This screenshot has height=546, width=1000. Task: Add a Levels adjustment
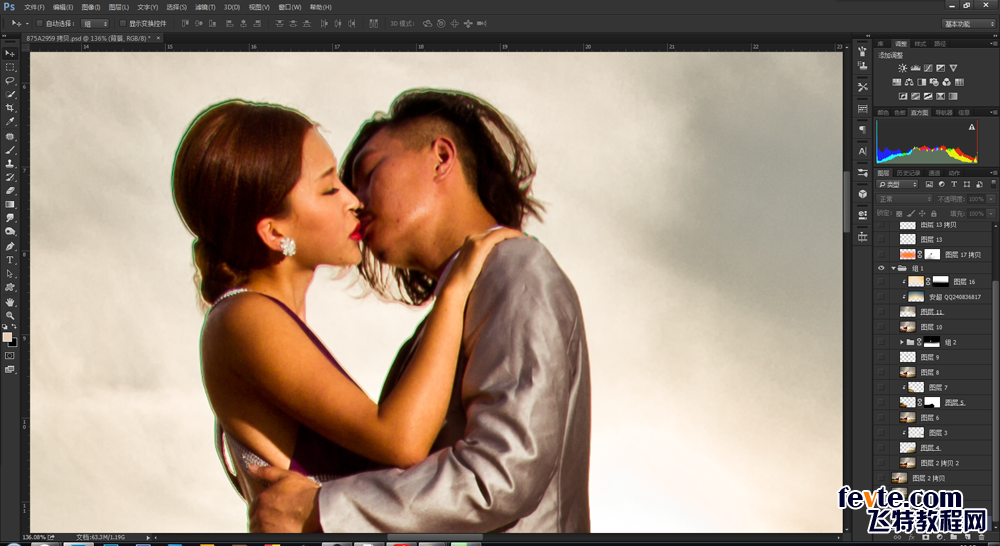coord(915,68)
